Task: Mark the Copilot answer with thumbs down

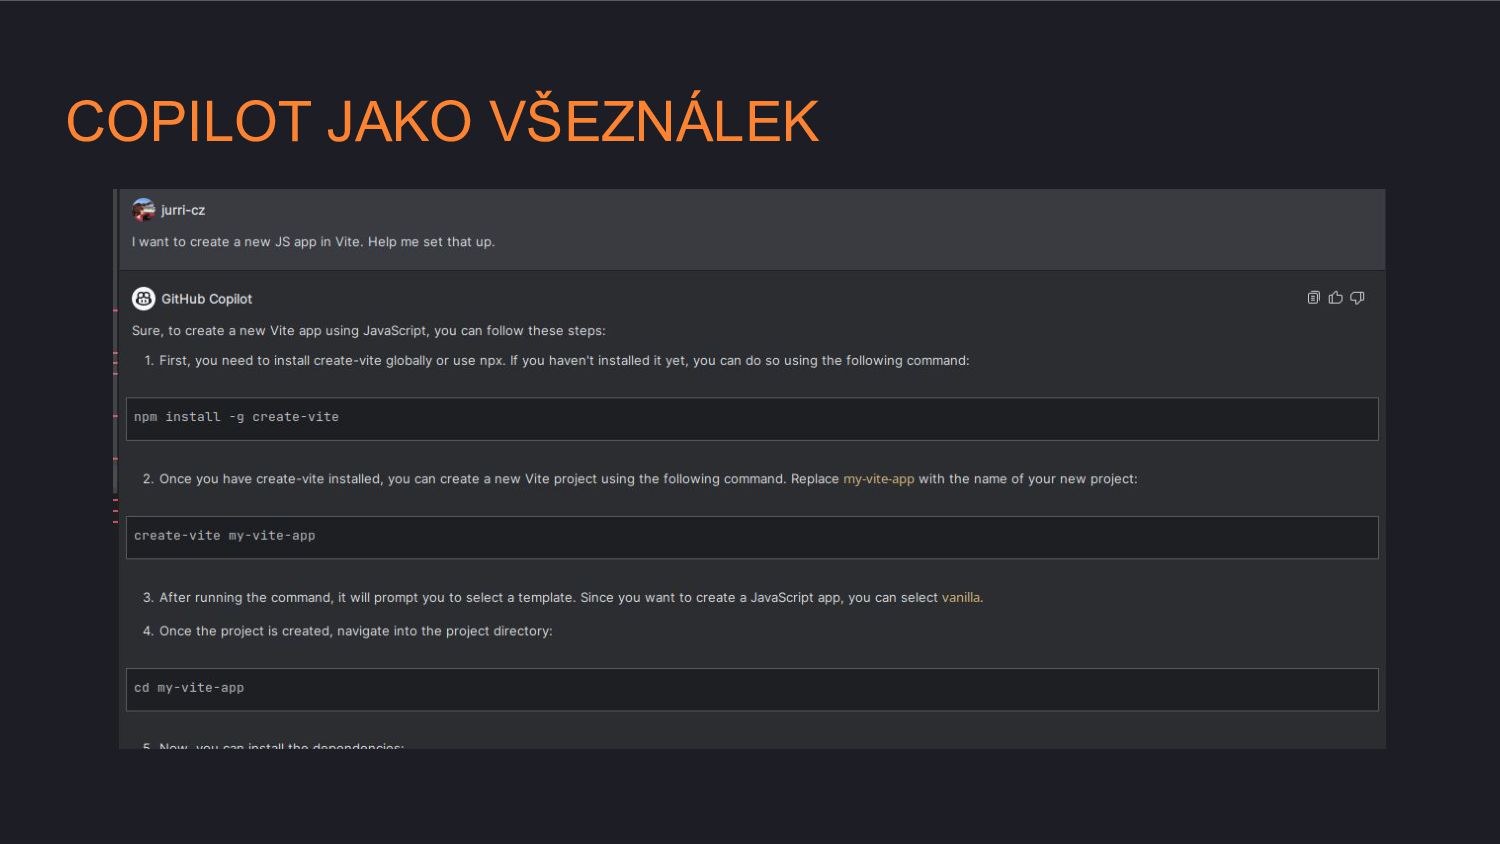Action: point(1357,298)
